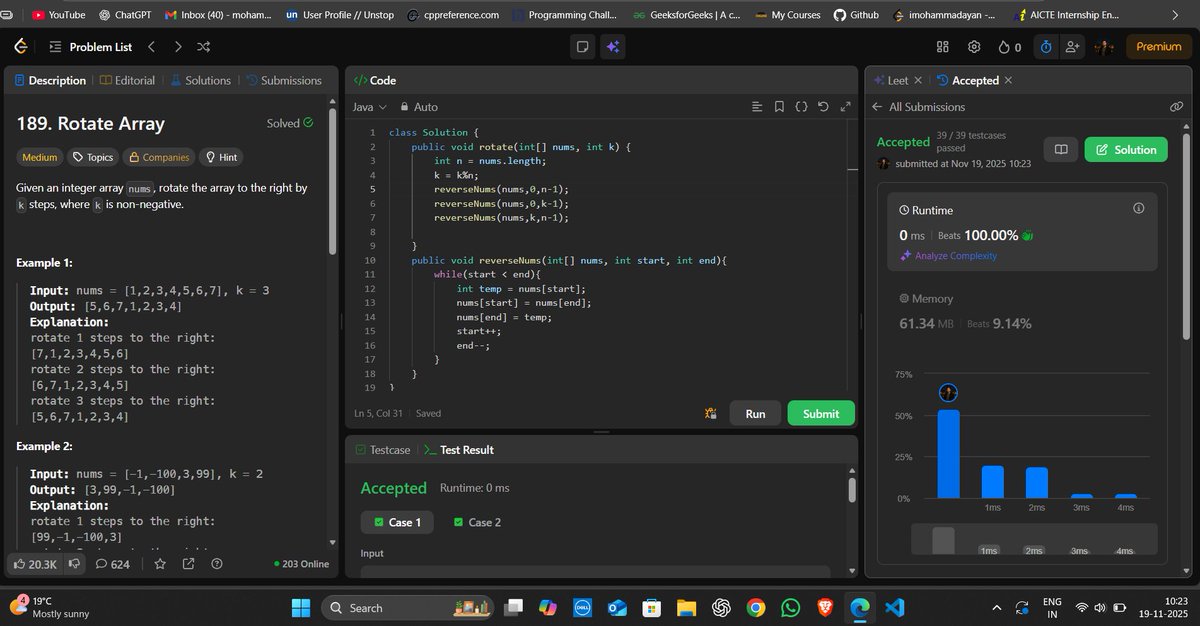Expand the code editor to fullscreen
Screen dimensions: 1200x626
pyautogui.click(x=845, y=107)
